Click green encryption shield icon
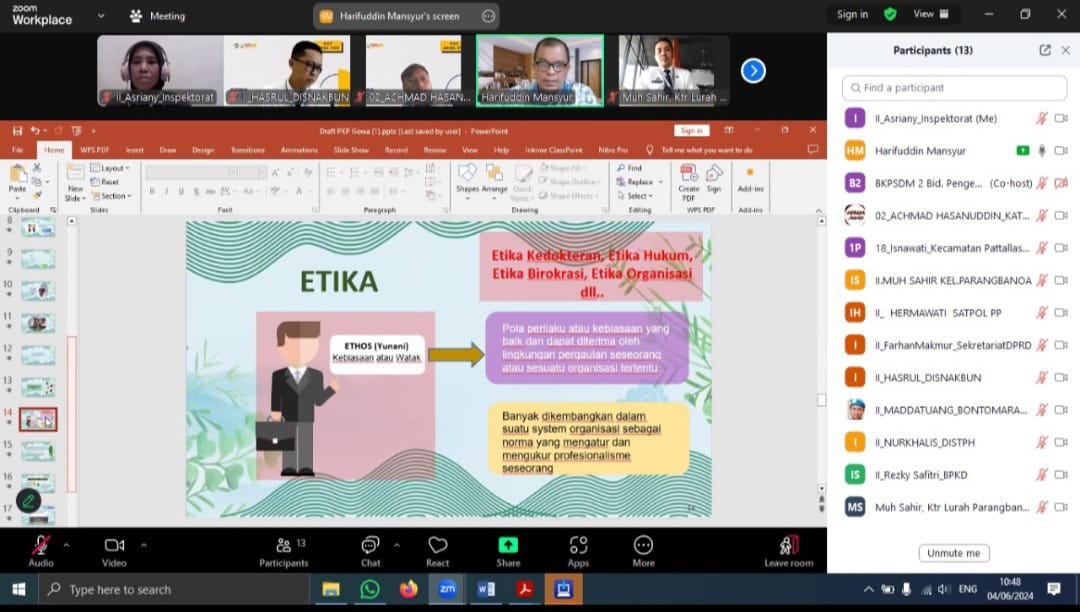Screen dimensions: 1080x612 [890, 14]
